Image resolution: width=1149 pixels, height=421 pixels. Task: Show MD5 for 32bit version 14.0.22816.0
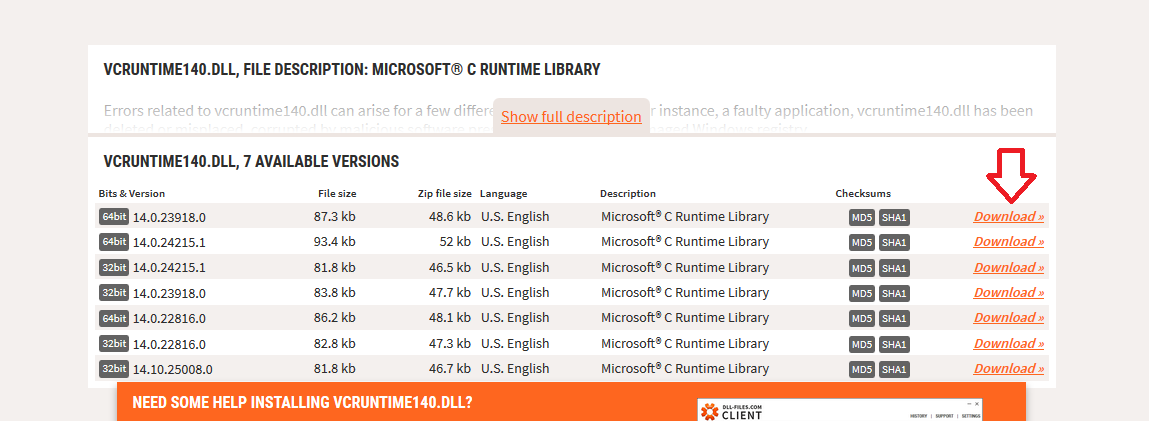(x=862, y=344)
